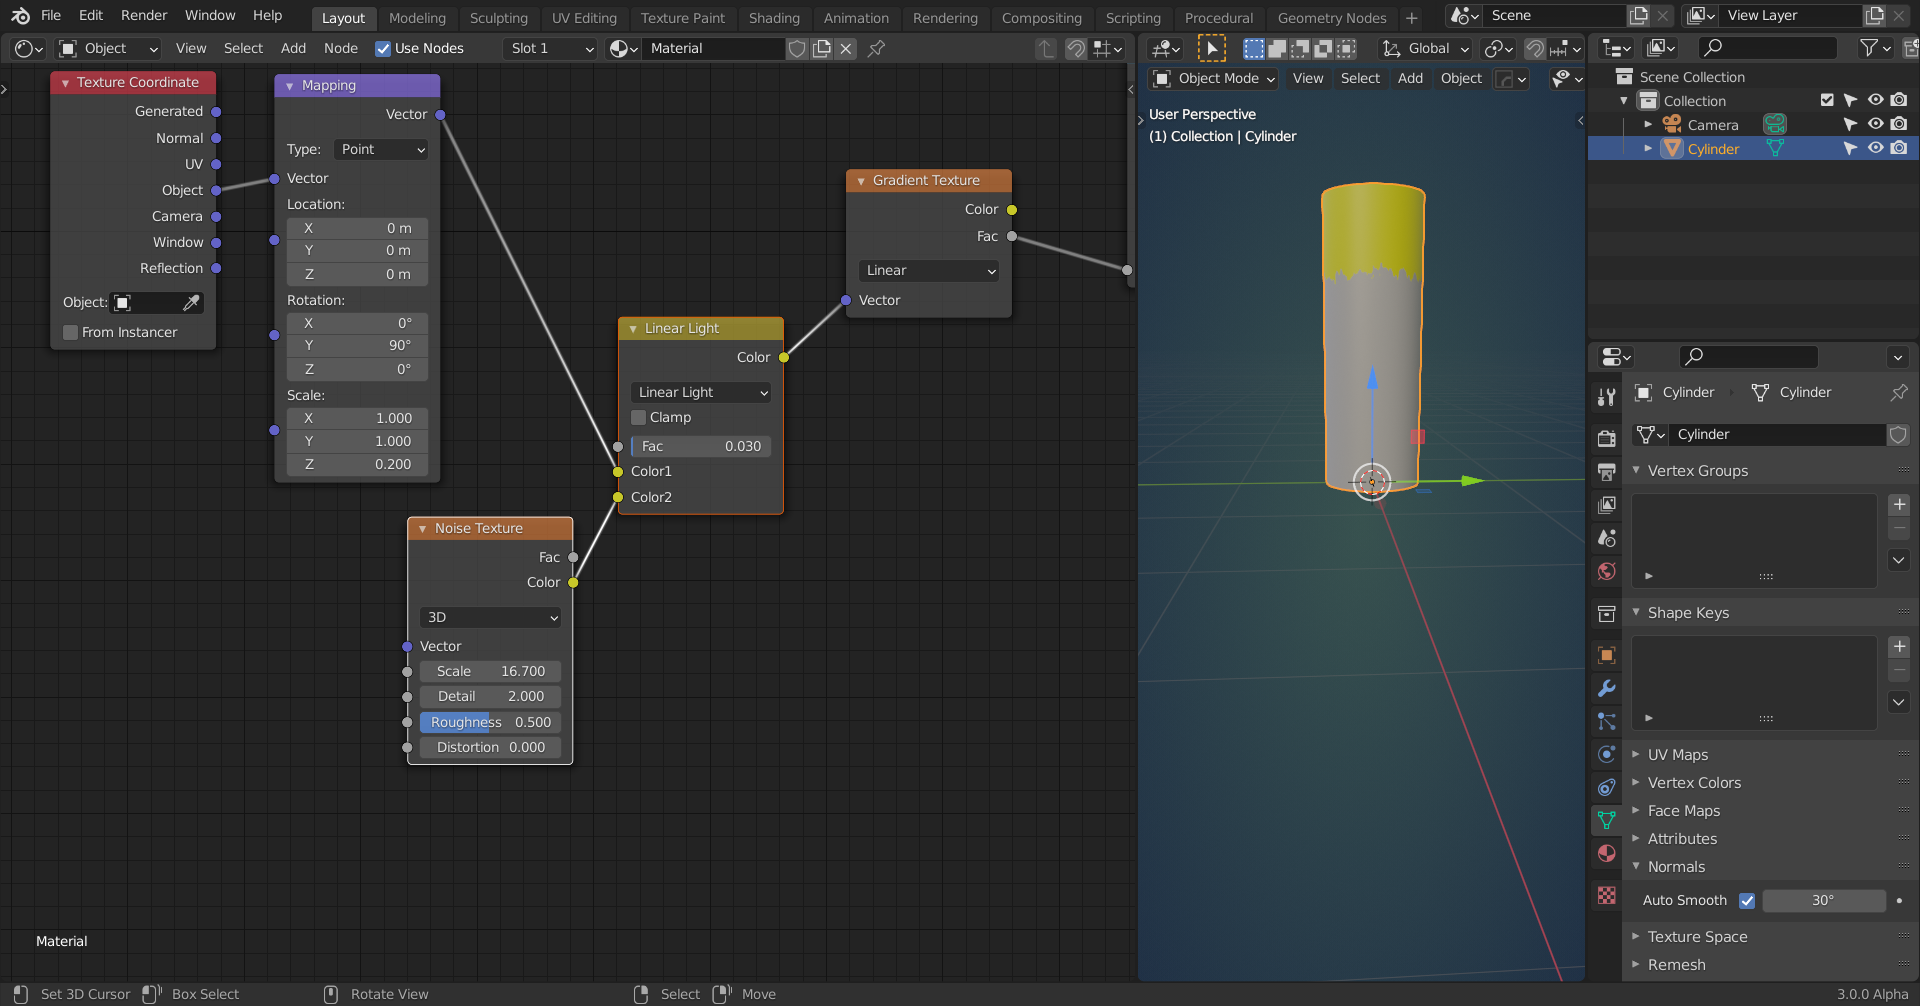The image size is (1920, 1006).
Task: Open Particles properties tab
Action: point(1607,721)
